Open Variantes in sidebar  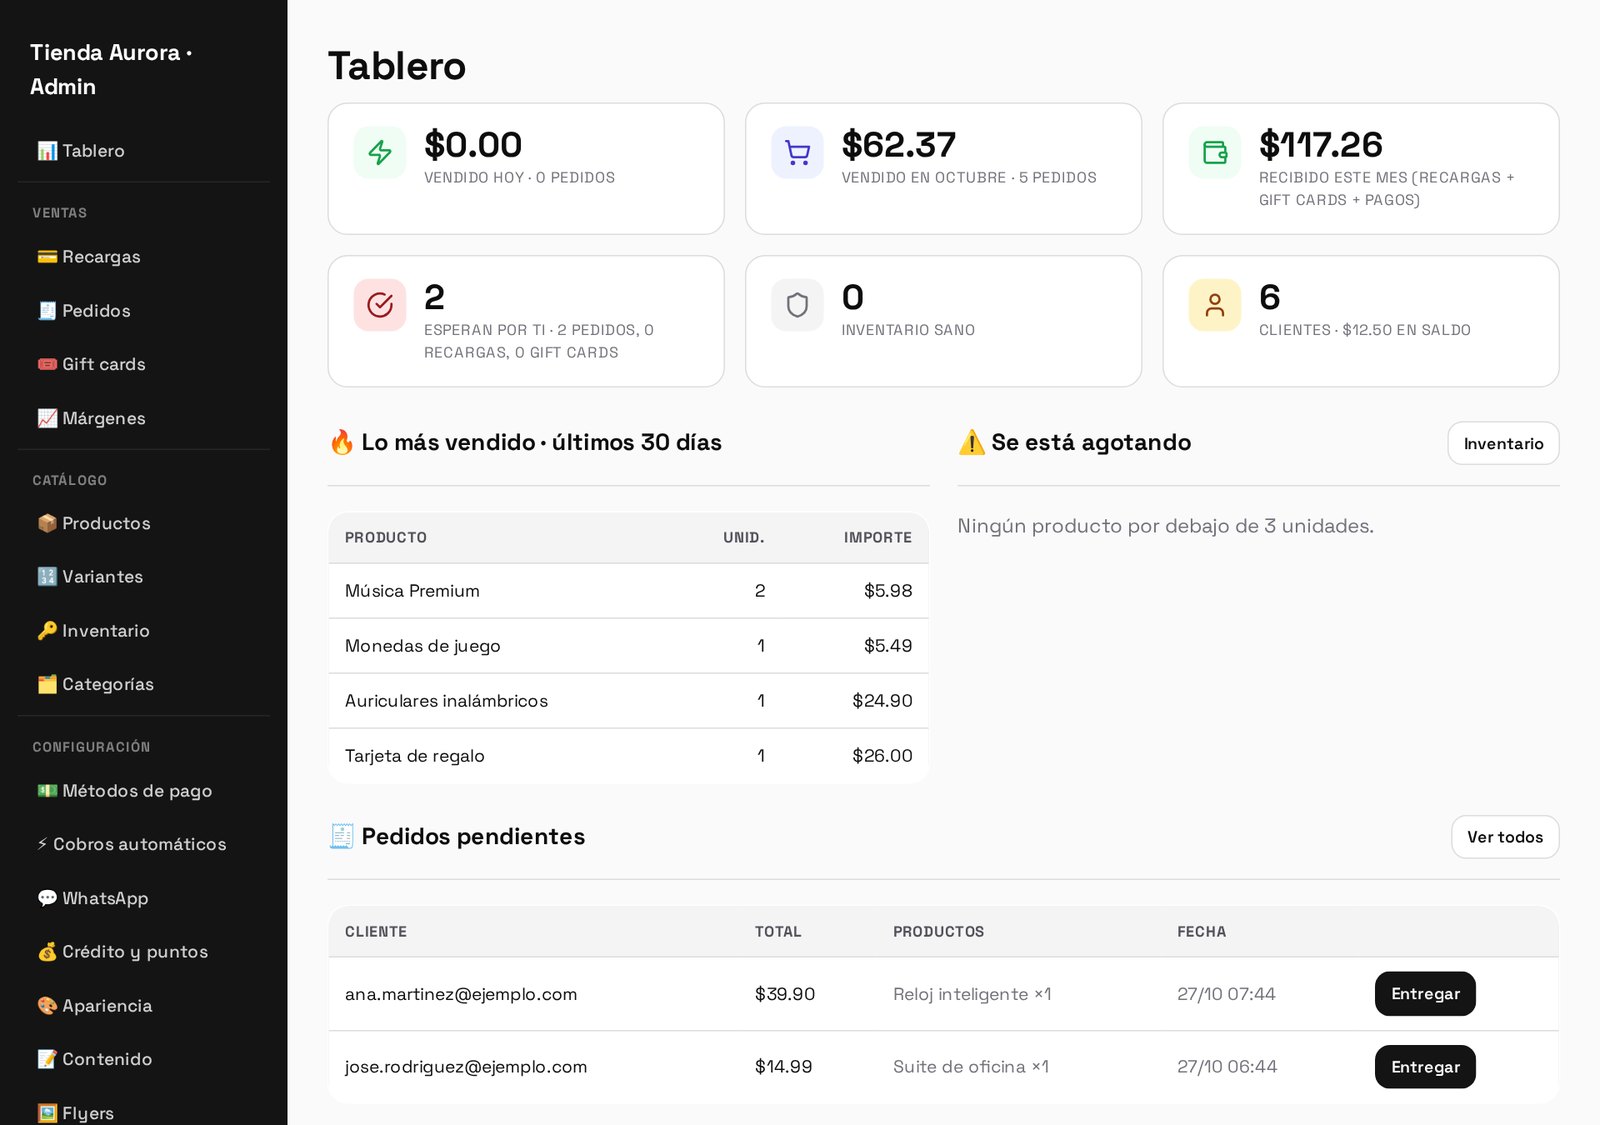click(143, 577)
